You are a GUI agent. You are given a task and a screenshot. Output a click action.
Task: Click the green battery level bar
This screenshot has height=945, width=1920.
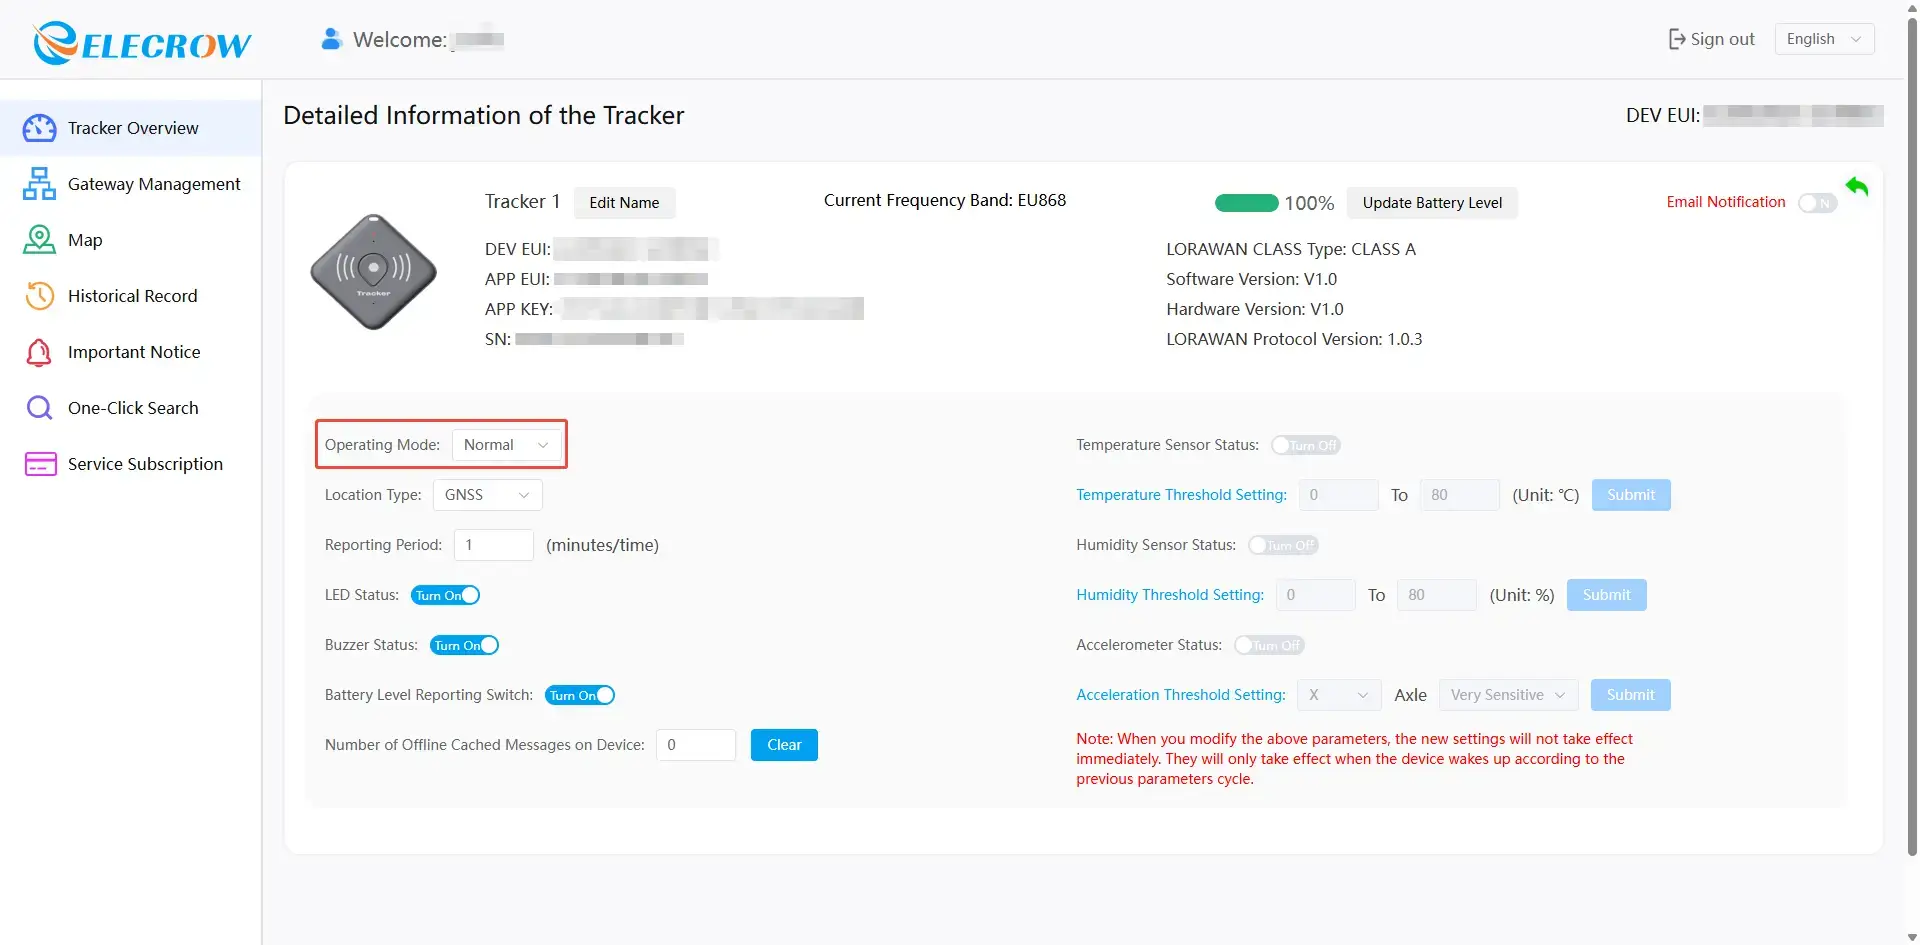[1246, 203]
